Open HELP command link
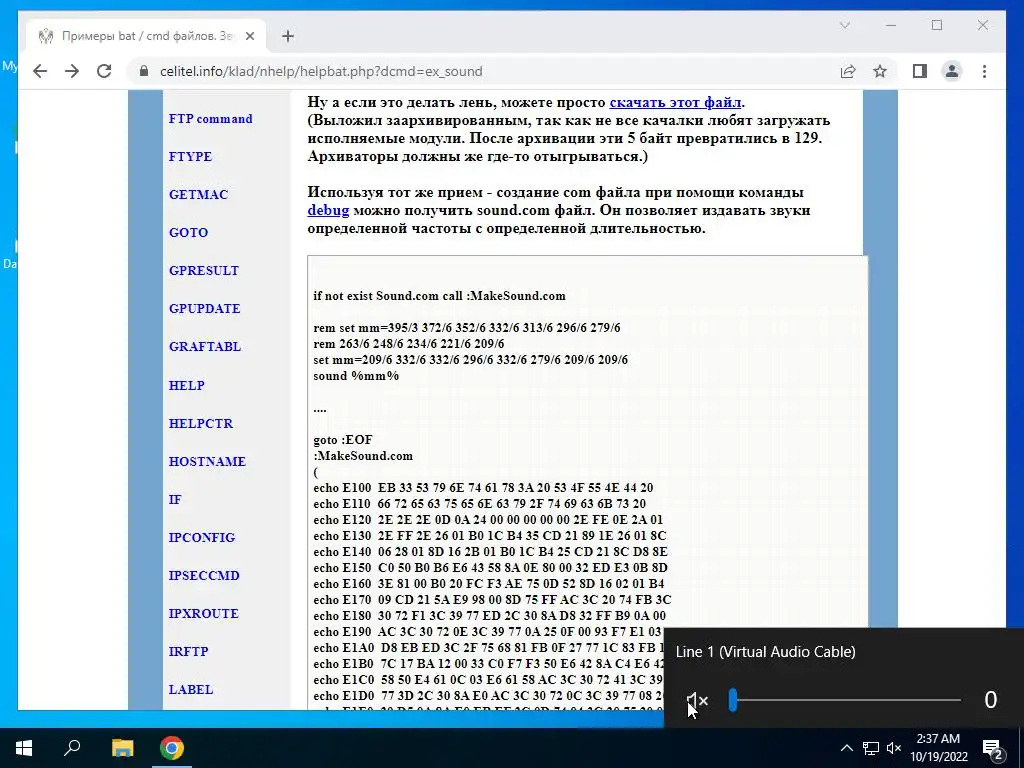This screenshot has width=1024, height=768. coord(186,385)
